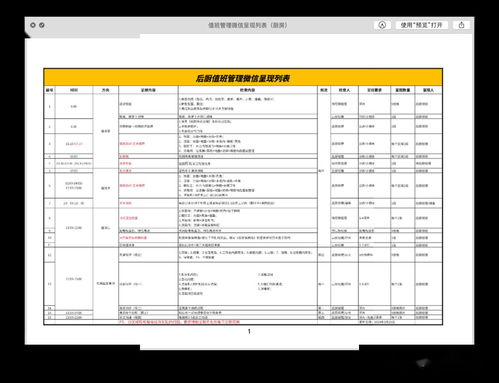Open the Share menu icon
Image resolution: width=499 pixels, height=383 pixels.
coord(461,25)
